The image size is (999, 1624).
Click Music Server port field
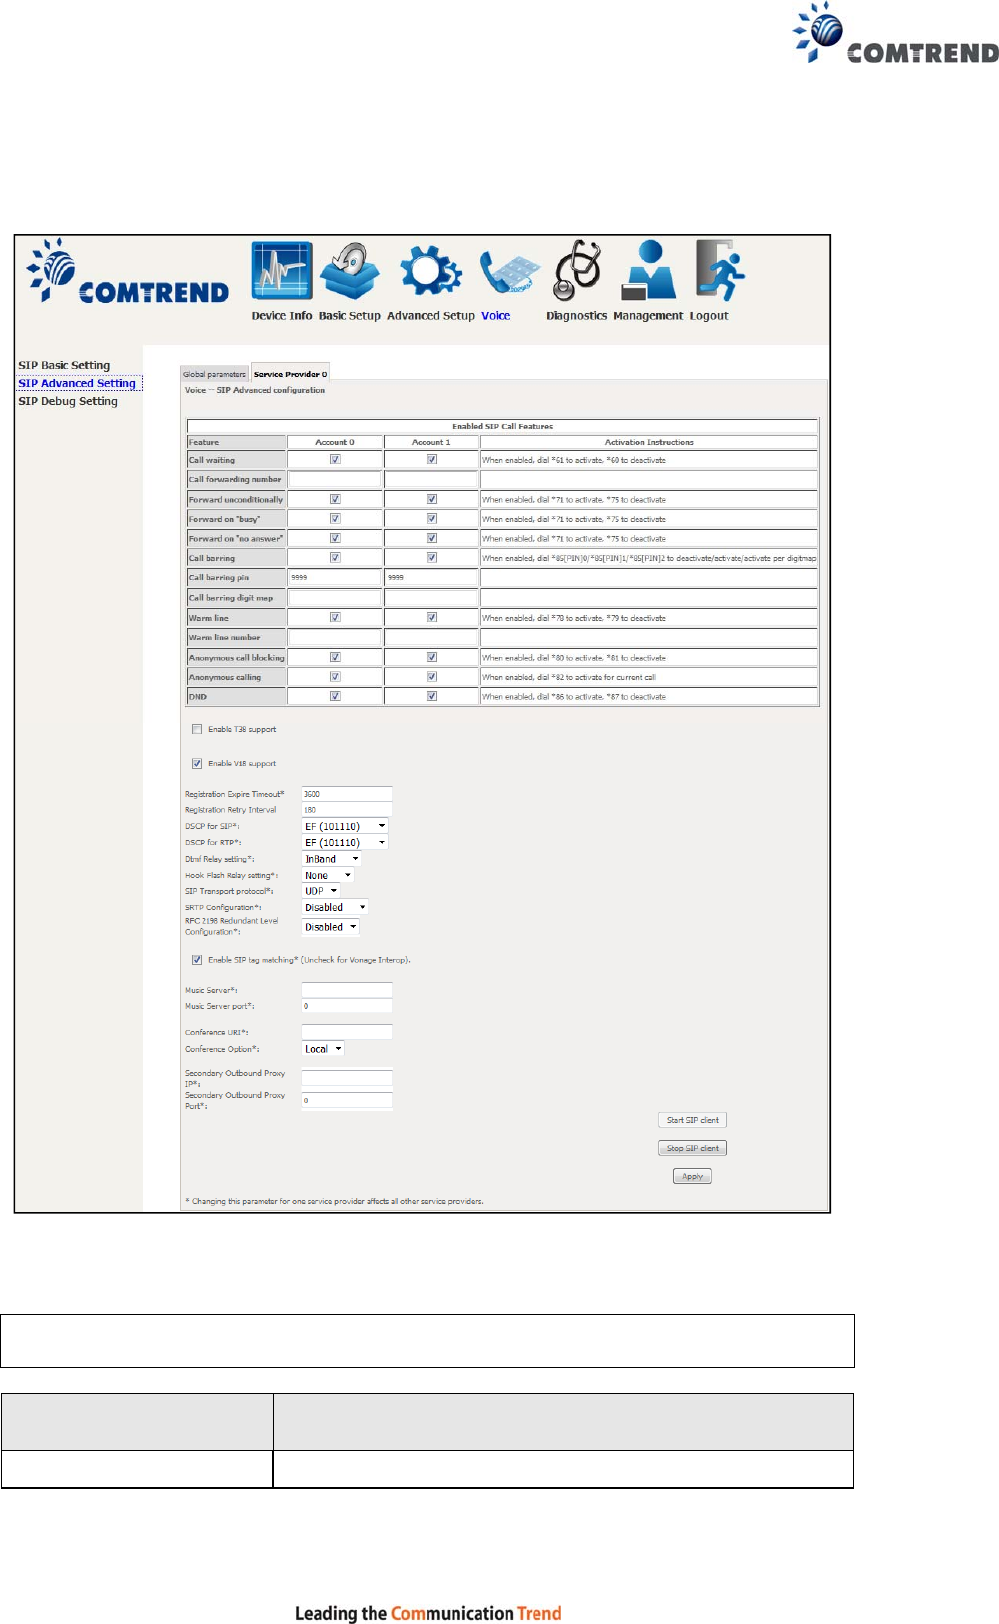click(x=347, y=1006)
